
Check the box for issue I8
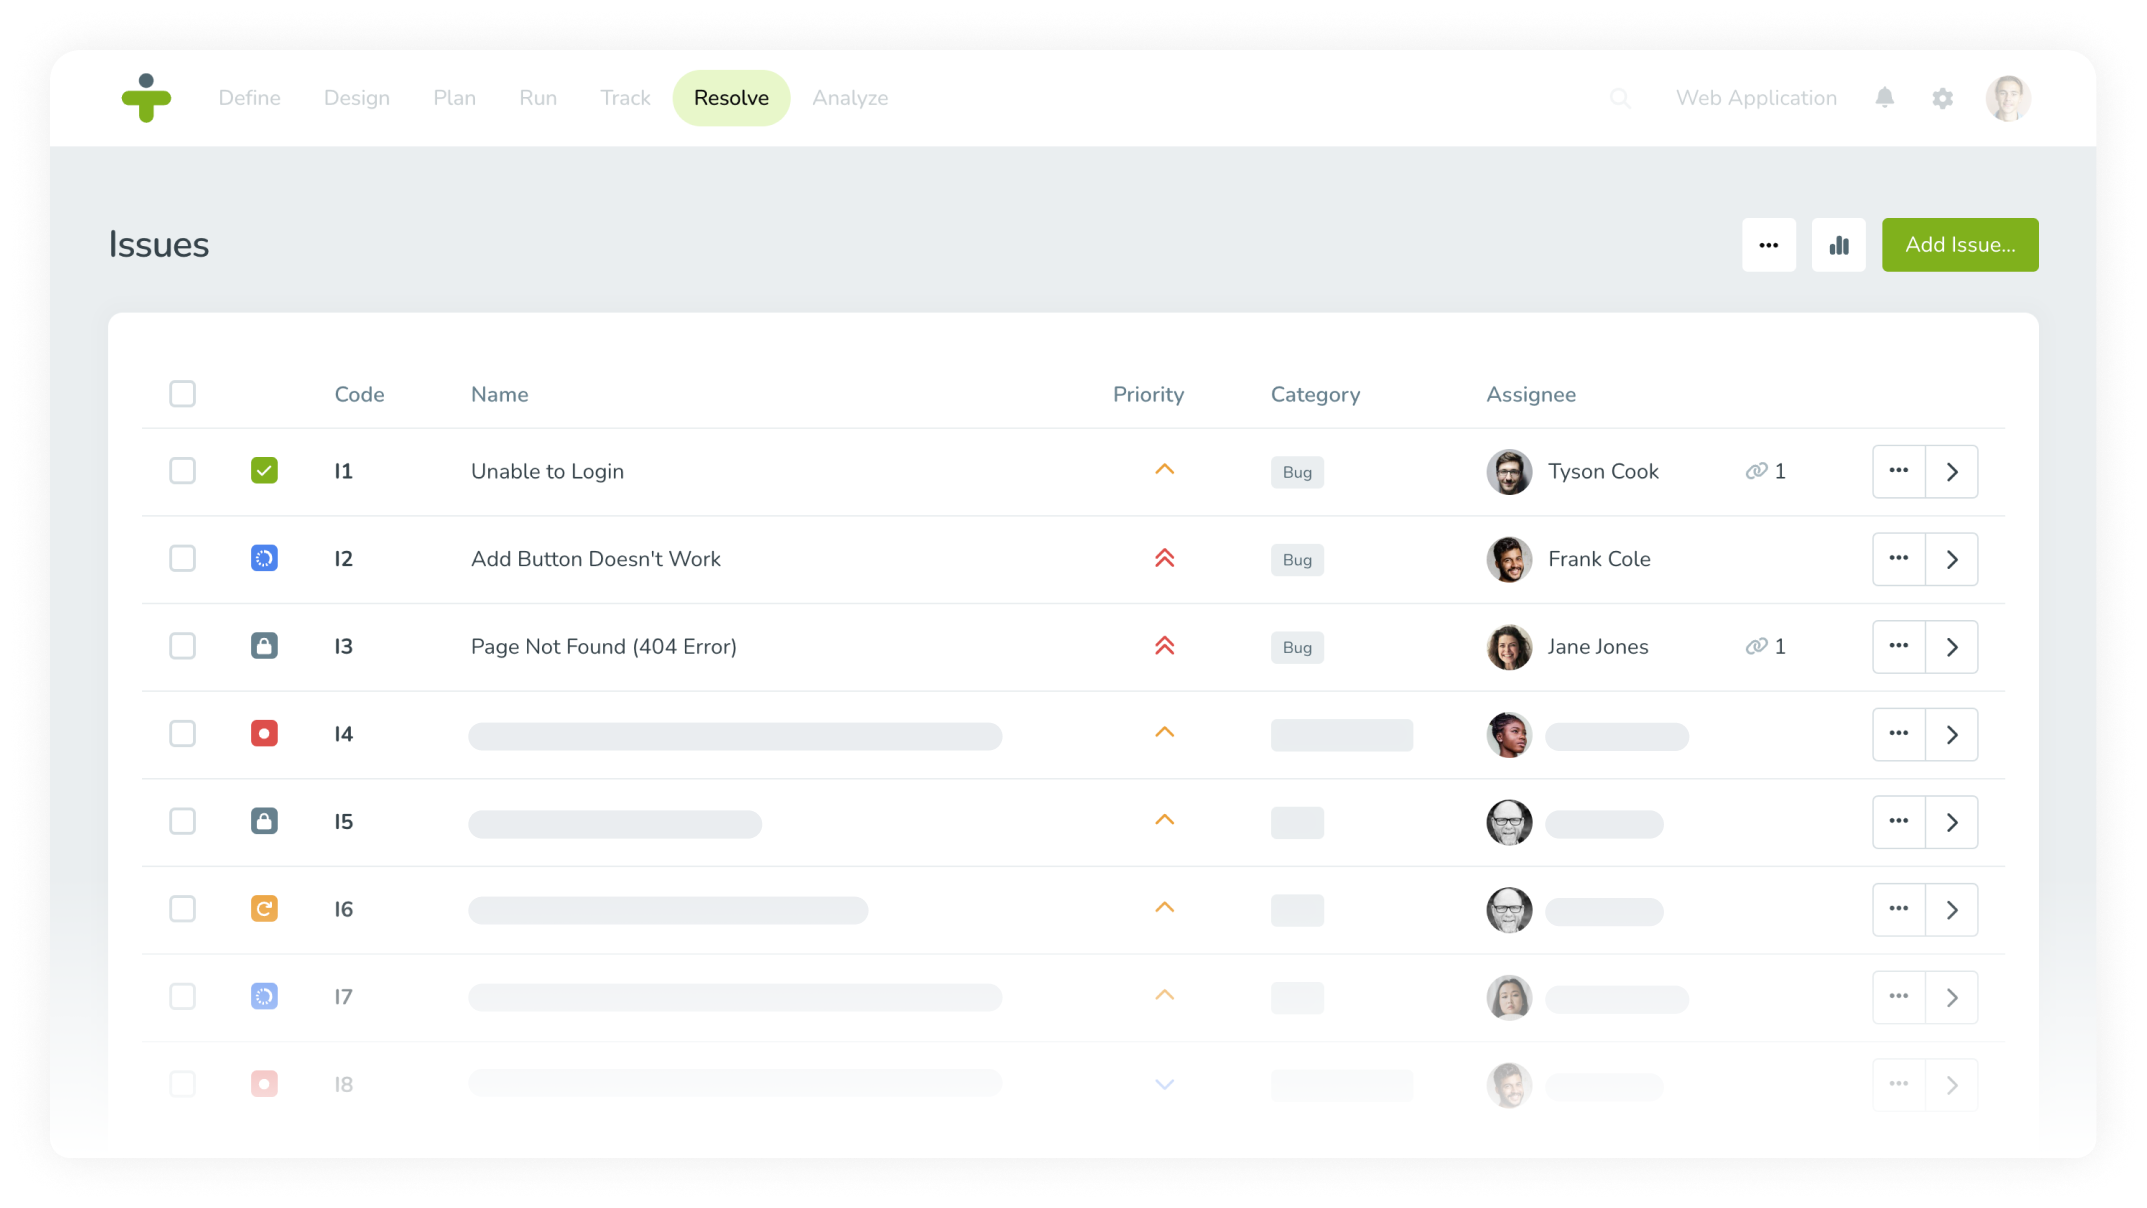(x=182, y=1084)
